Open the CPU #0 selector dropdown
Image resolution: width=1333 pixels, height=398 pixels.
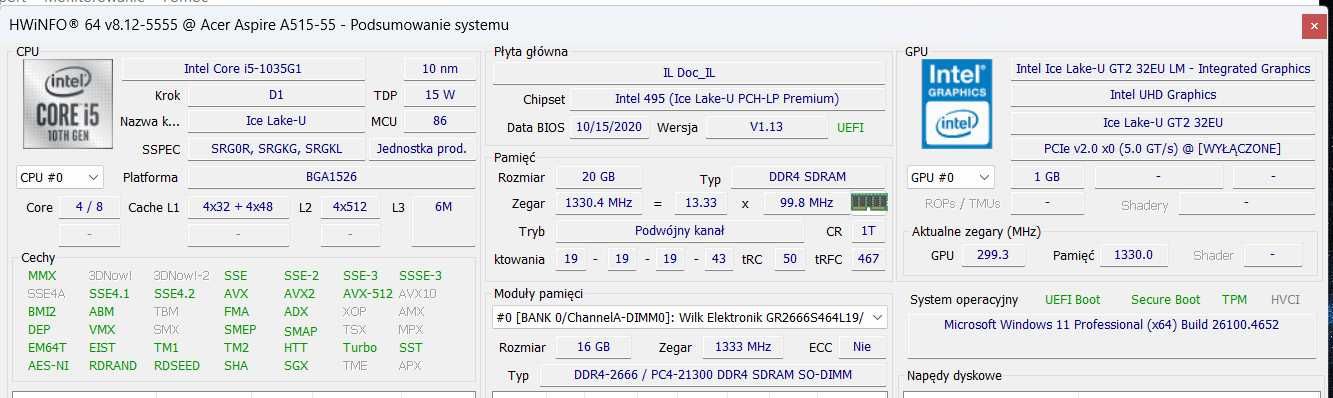(x=60, y=177)
